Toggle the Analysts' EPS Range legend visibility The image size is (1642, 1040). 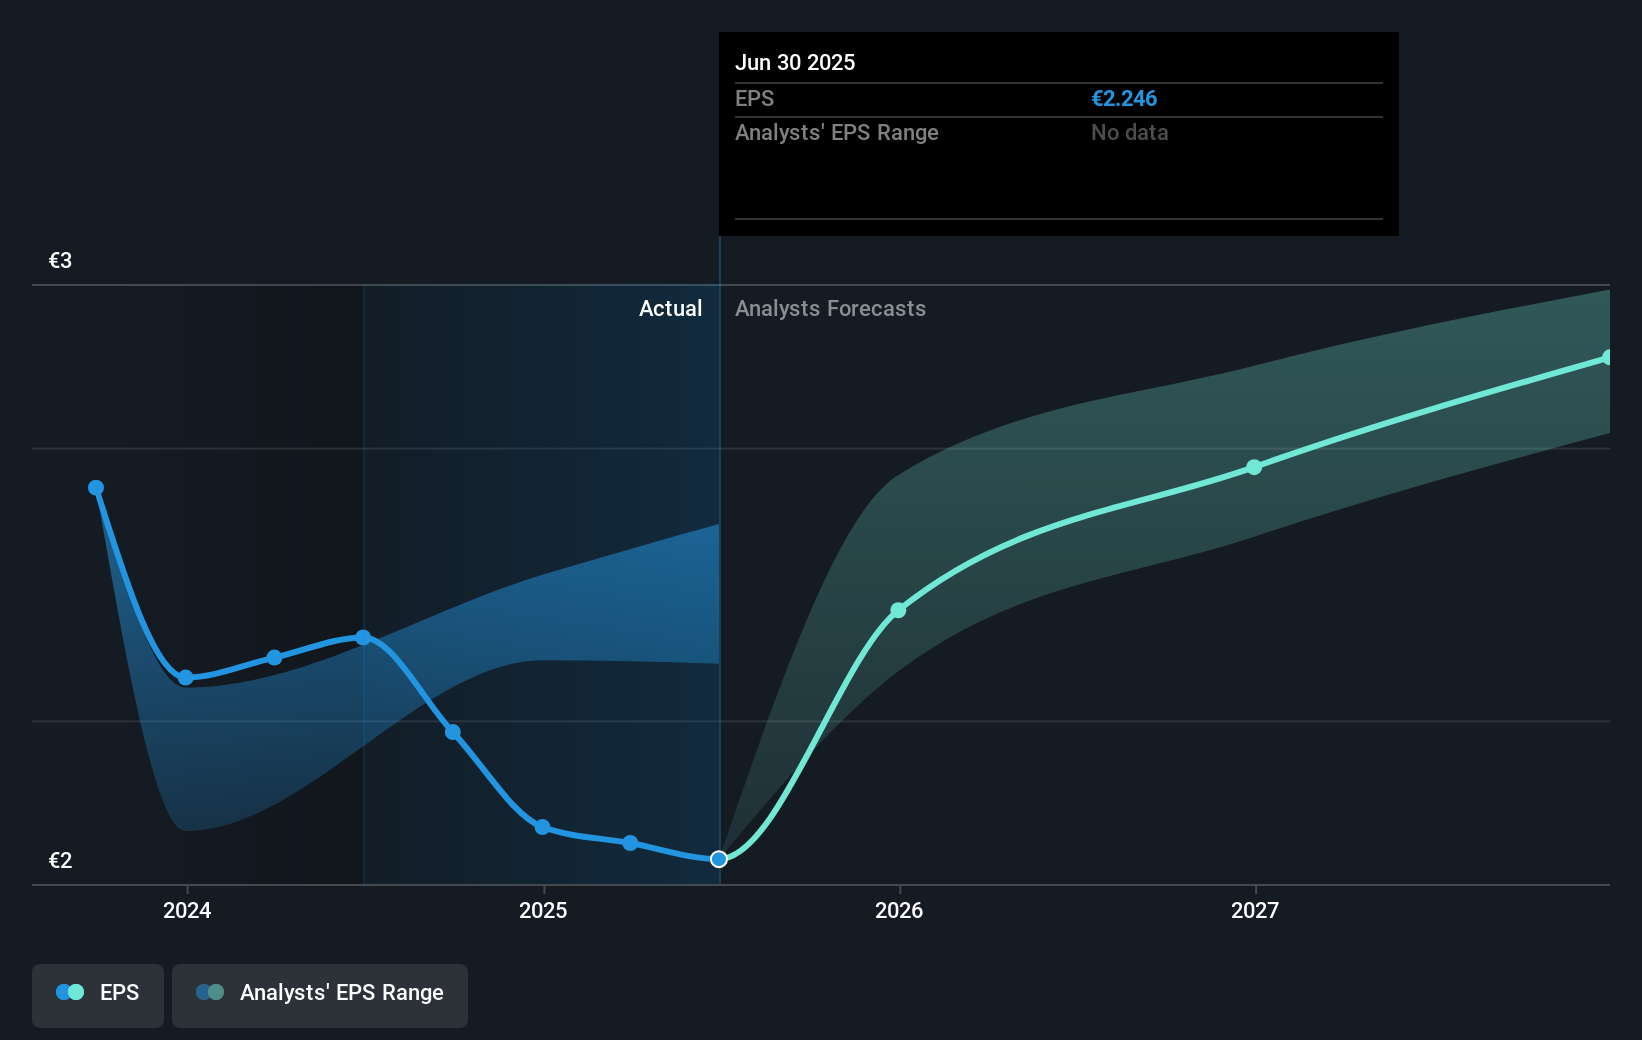click(320, 995)
